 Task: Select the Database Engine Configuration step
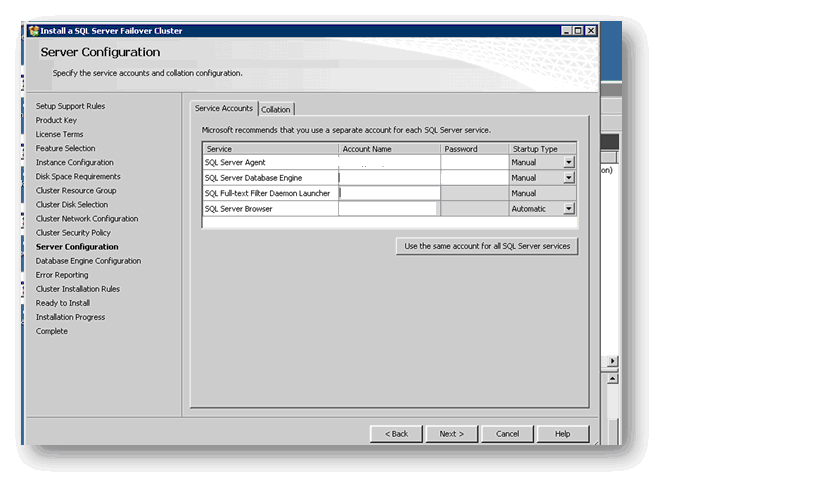[x=88, y=261]
